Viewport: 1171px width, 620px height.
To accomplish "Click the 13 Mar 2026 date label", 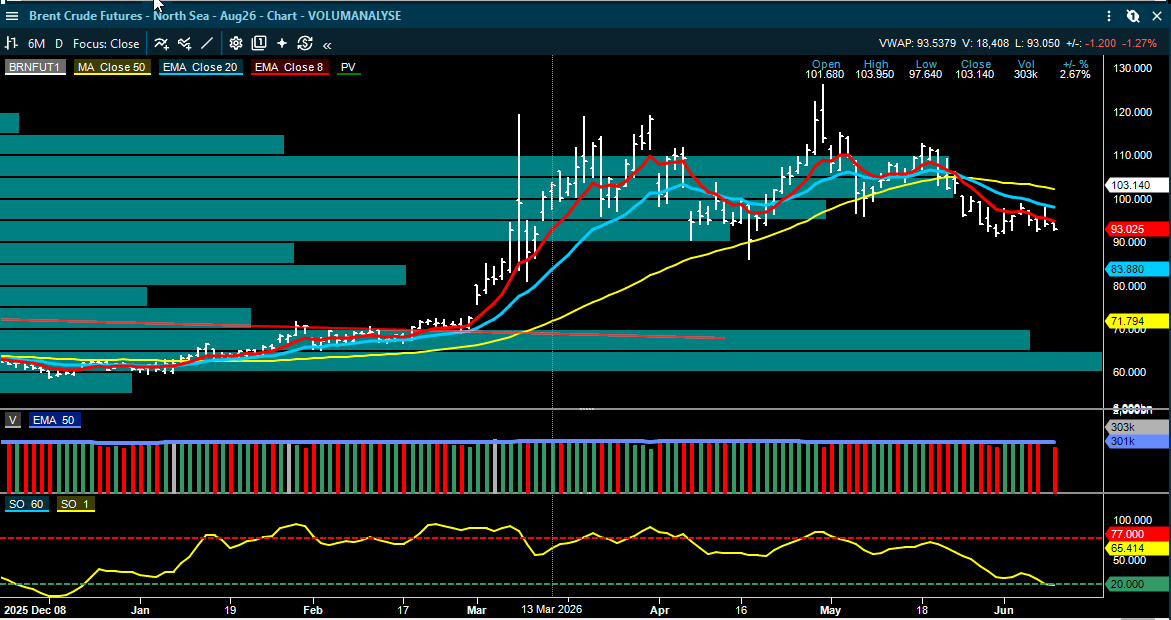I will (x=551, y=610).
